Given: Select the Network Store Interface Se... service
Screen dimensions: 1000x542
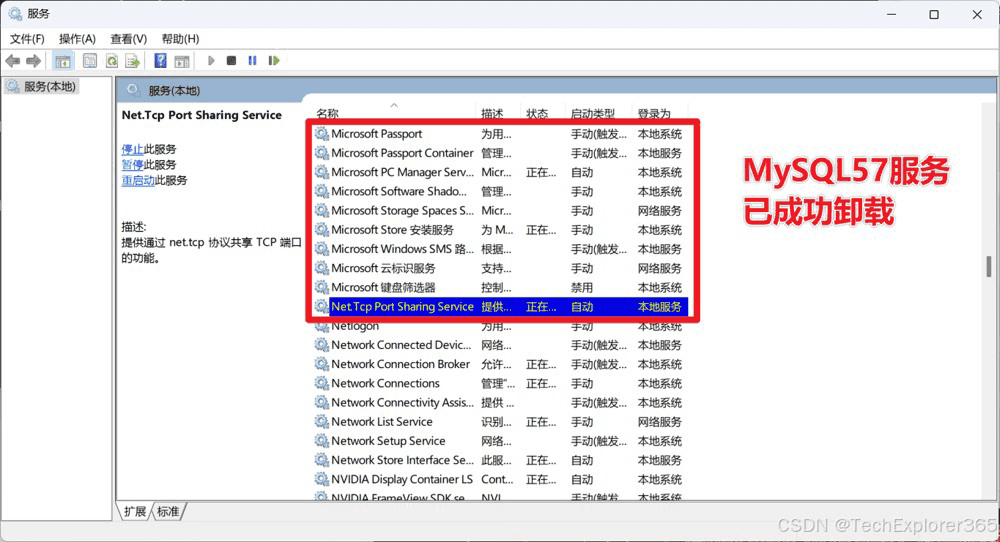Looking at the screenshot, I should 402,460.
